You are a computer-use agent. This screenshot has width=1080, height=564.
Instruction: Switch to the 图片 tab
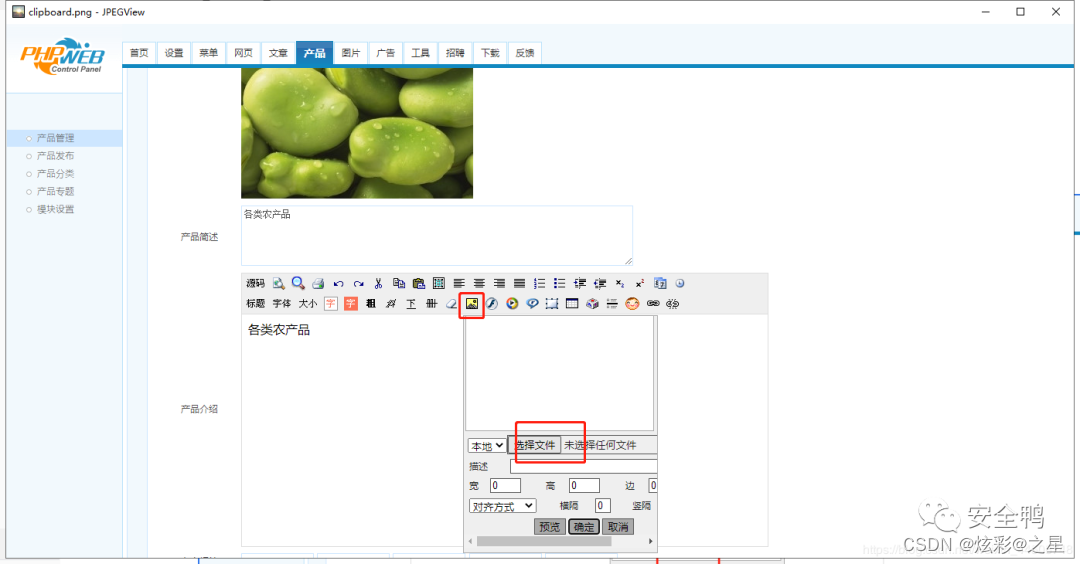(351, 53)
